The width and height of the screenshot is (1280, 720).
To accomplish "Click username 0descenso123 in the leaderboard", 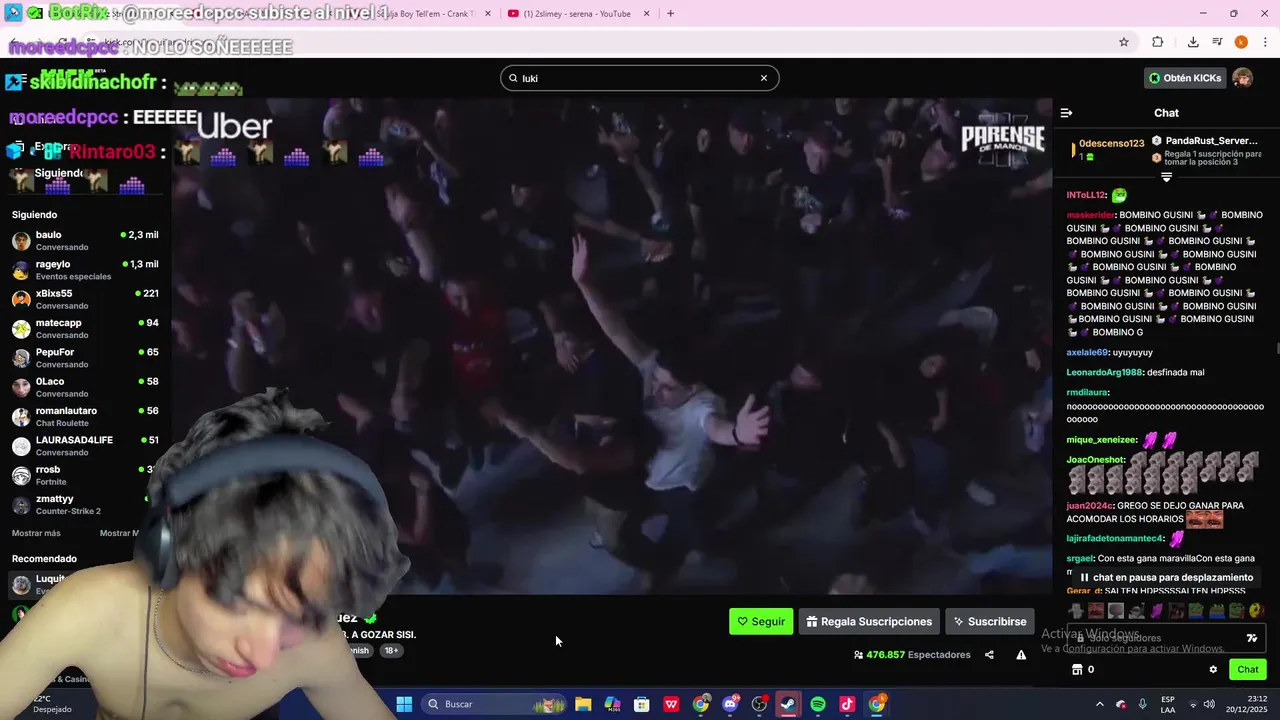I will [x=1111, y=143].
